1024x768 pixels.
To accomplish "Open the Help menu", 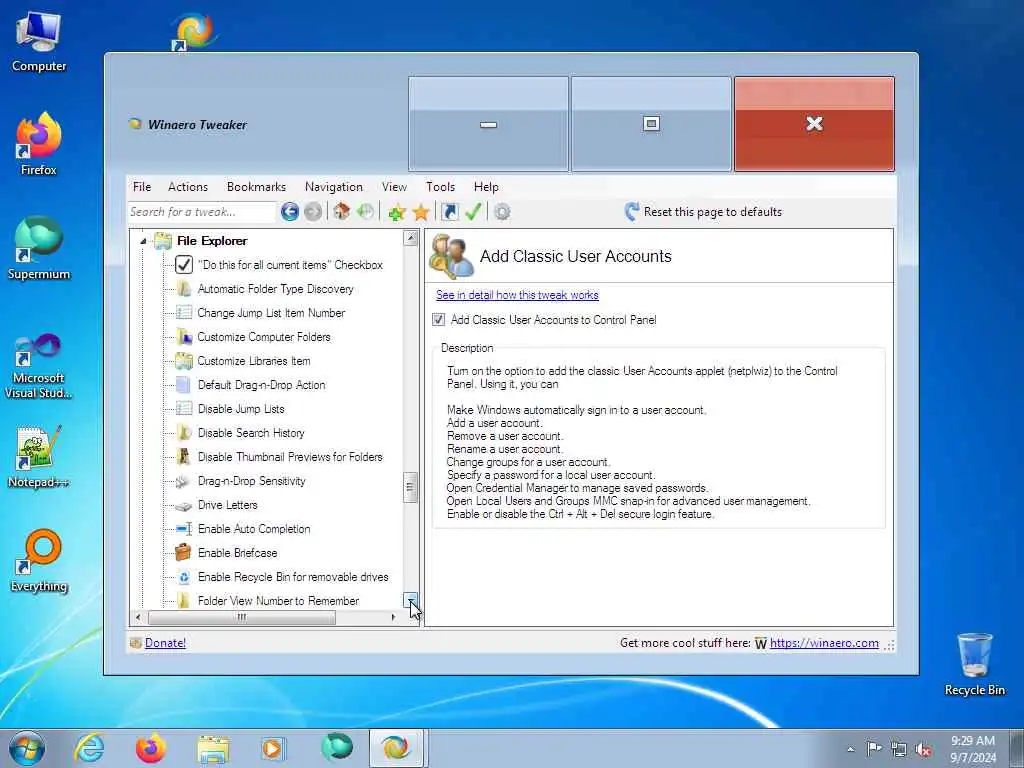I will 486,187.
